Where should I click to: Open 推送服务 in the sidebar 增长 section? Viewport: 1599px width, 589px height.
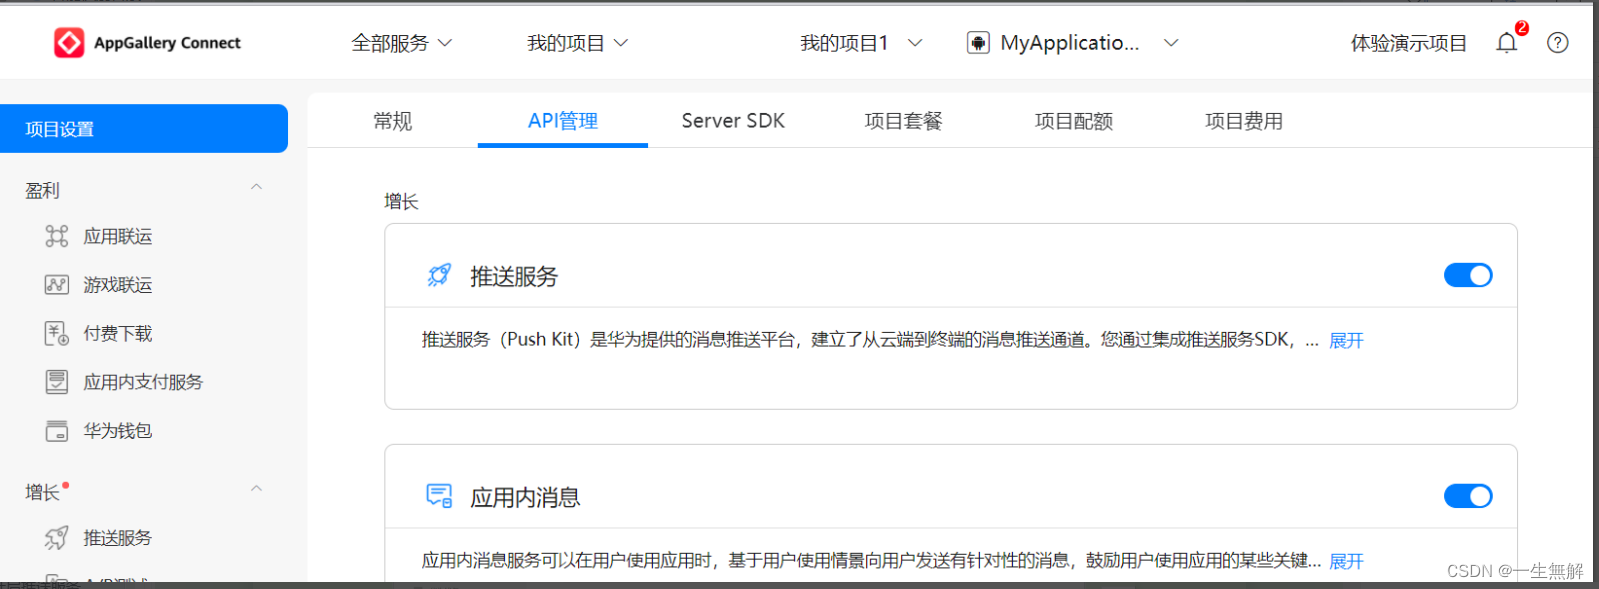coord(118,538)
